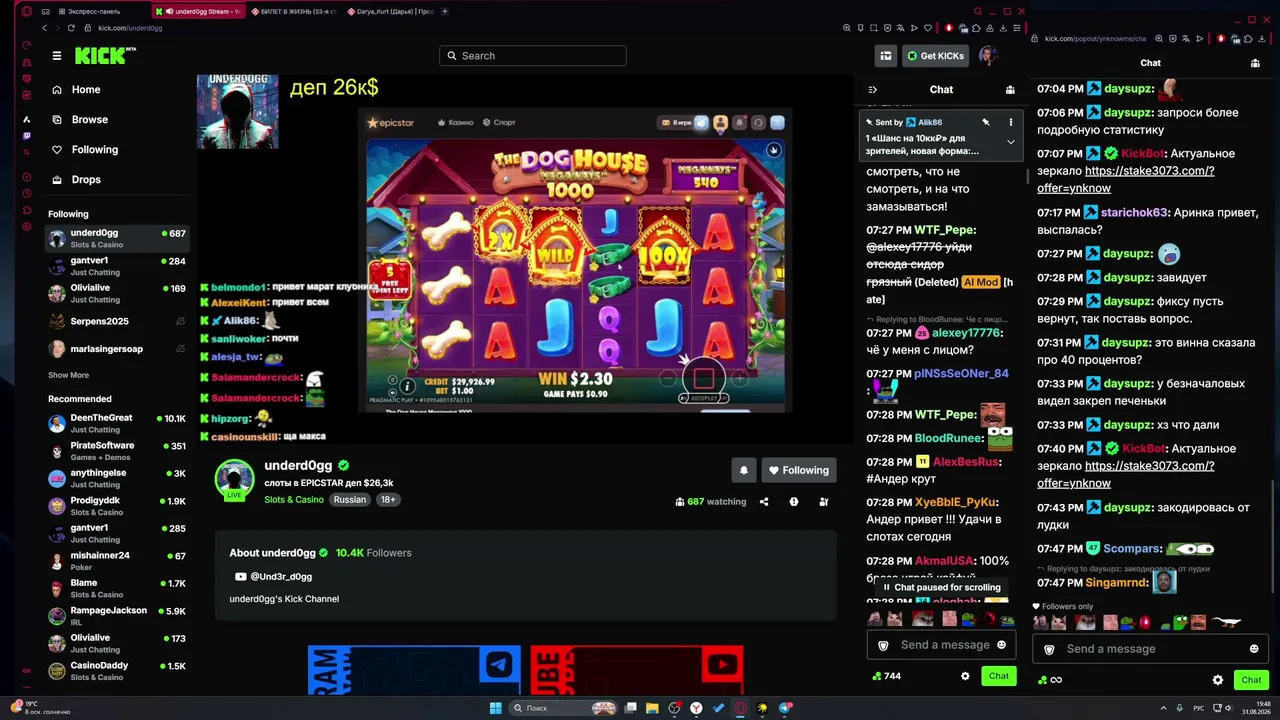Viewport: 1280px width, 720px height.
Task: Open popout chat settings gear
Action: tap(1217, 680)
